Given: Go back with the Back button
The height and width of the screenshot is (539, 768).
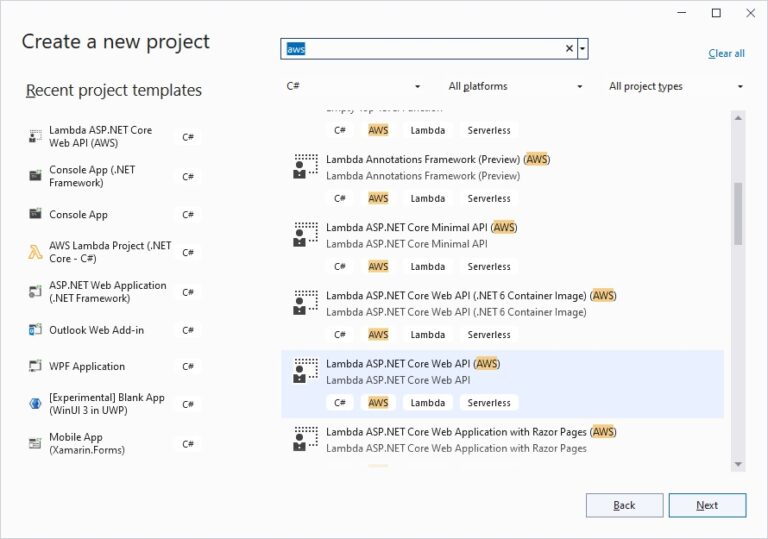Looking at the screenshot, I should tap(624, 505).
